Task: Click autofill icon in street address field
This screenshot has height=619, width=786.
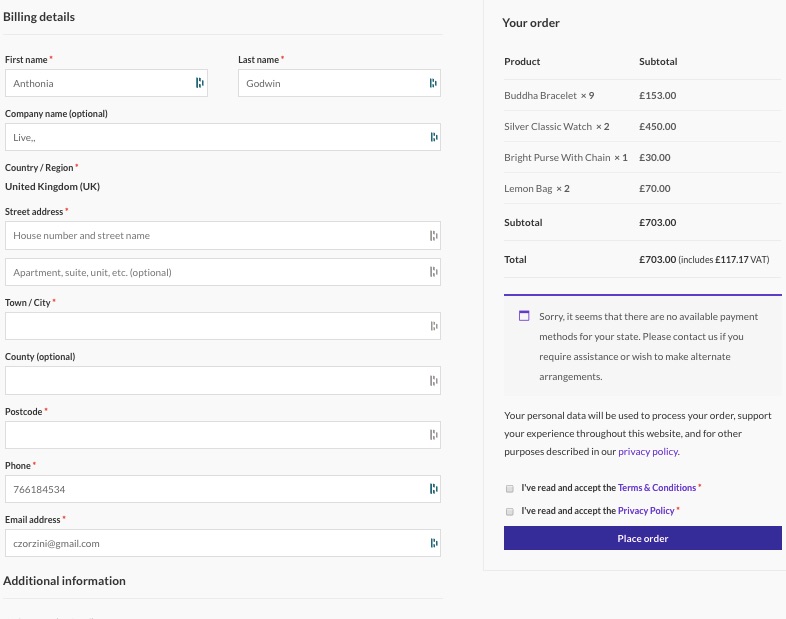Action: tap(433, 236)
